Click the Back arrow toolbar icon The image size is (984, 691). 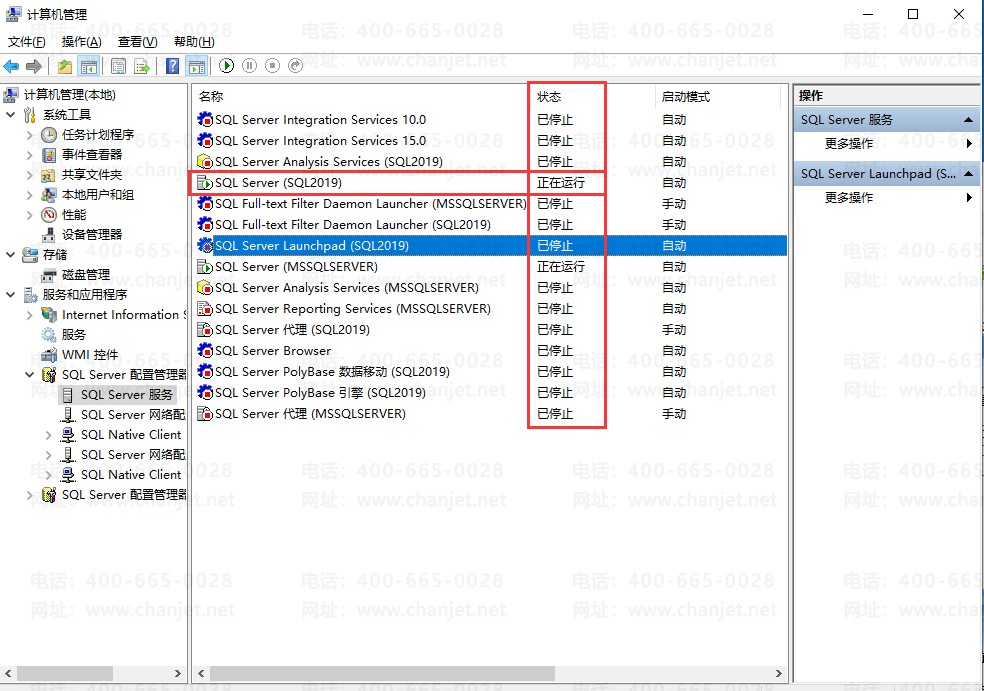click(11, 66)
